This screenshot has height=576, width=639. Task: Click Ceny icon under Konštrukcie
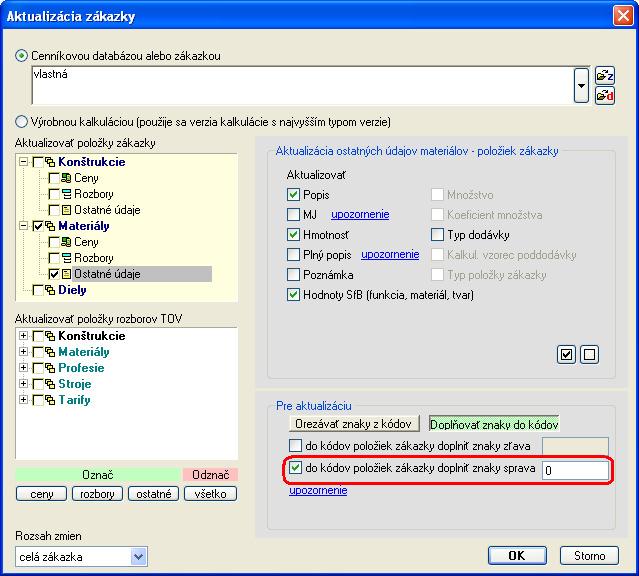pyautogui.click(x=66, y=178)
